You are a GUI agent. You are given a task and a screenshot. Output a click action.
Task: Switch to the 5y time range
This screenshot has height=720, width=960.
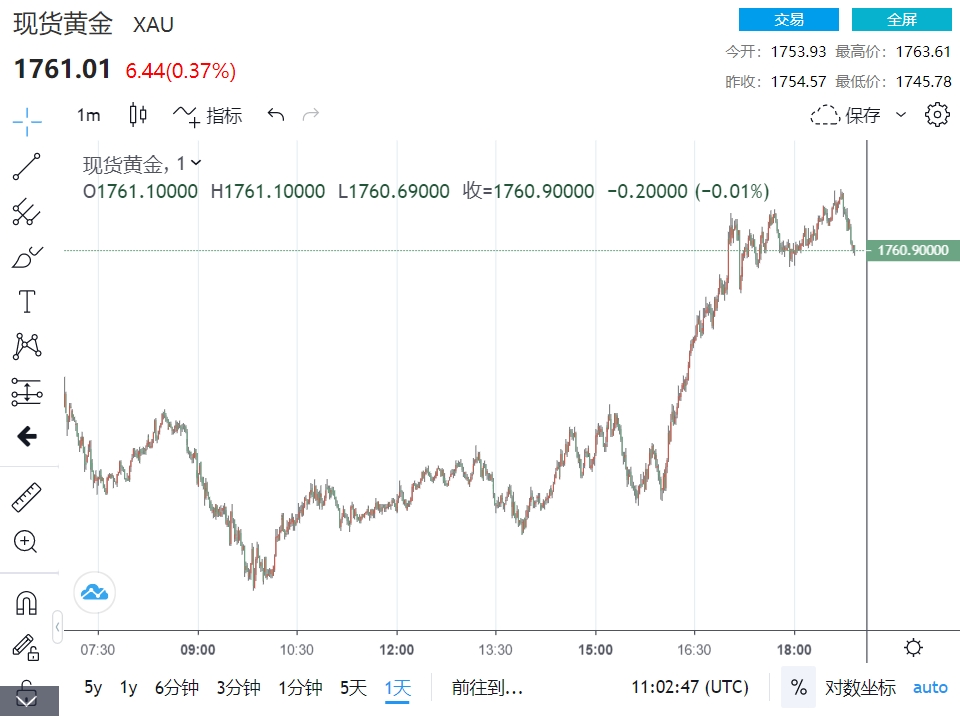click(93, 688)
